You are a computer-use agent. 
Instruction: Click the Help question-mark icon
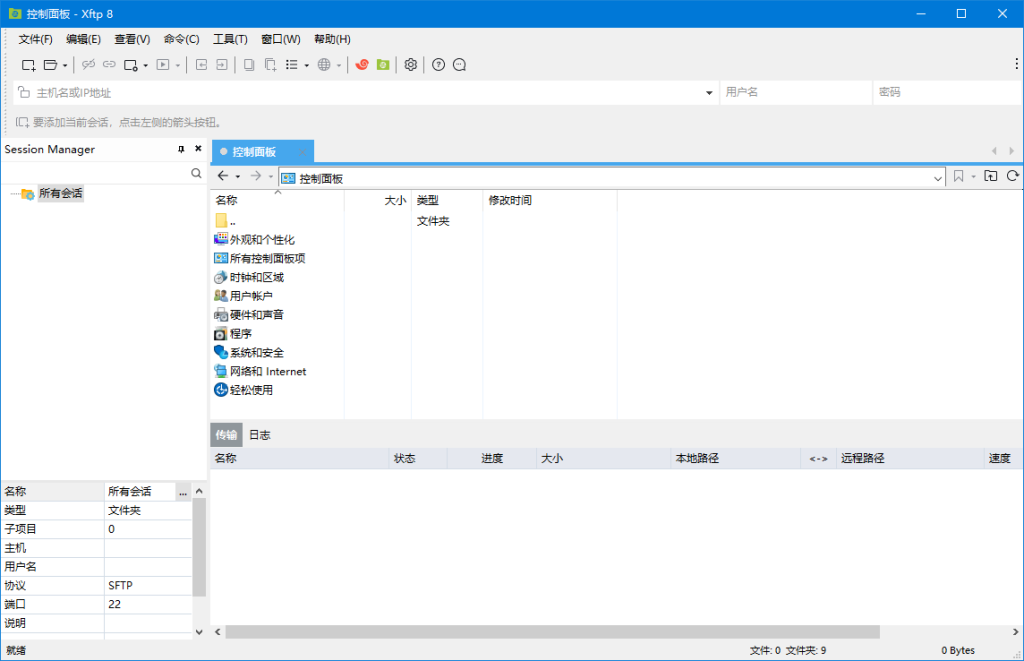pyautogui.click(x=439, y=65)
